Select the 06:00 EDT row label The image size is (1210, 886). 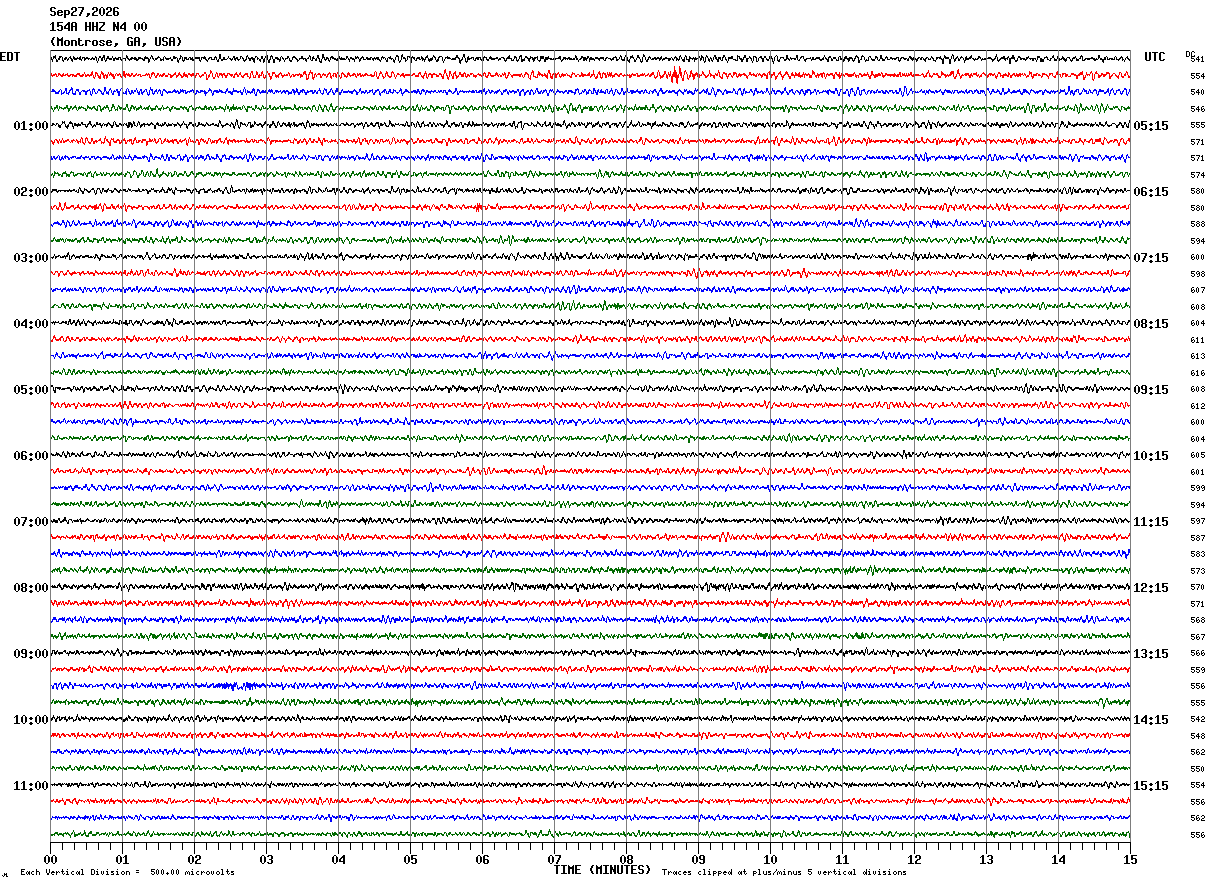[30, 456]
